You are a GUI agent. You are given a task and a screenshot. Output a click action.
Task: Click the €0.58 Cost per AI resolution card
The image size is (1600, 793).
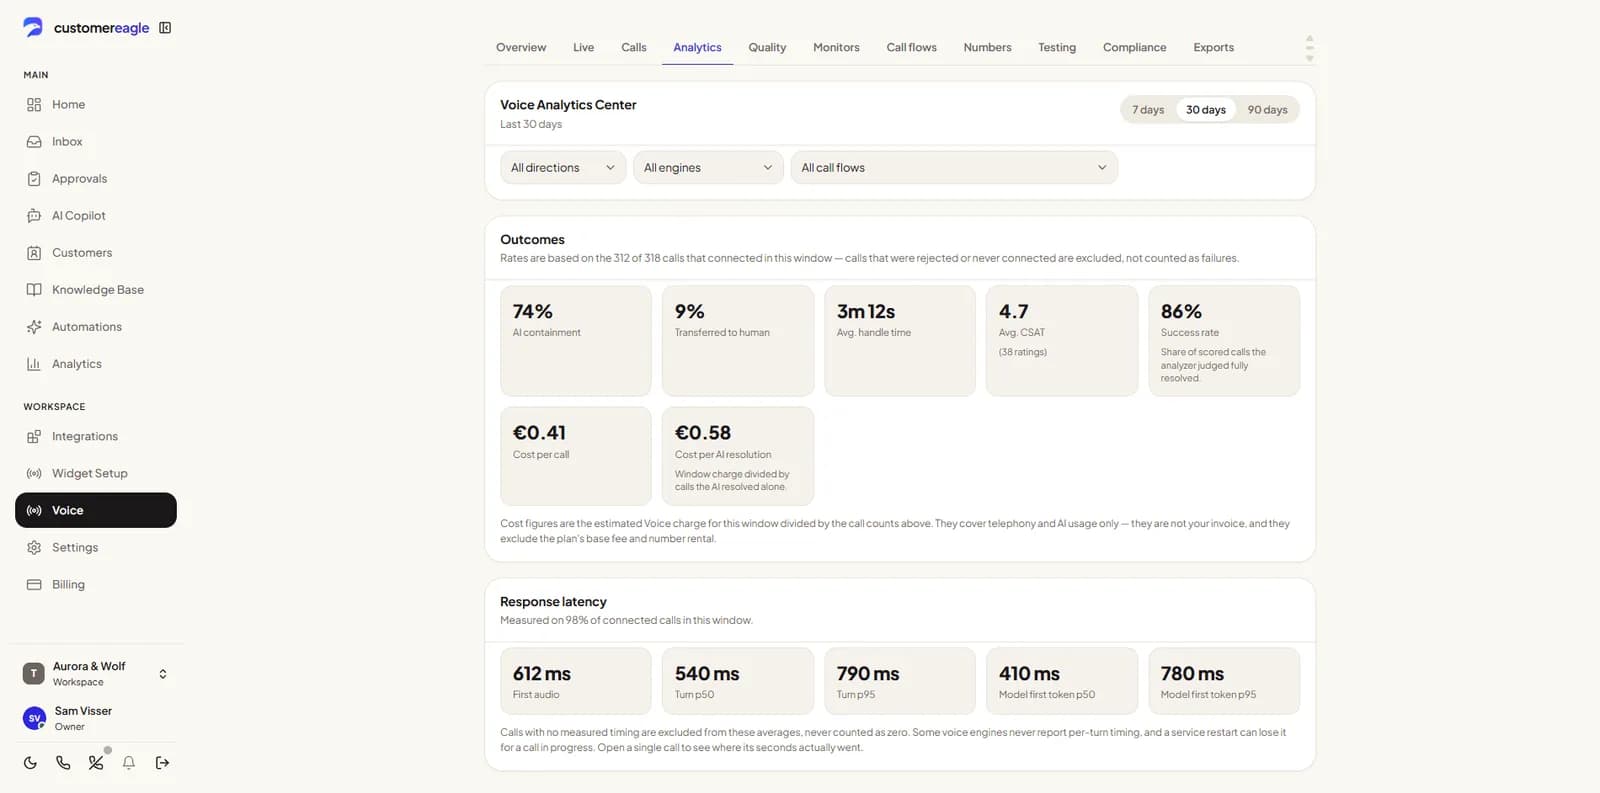(x=738, y=456)
